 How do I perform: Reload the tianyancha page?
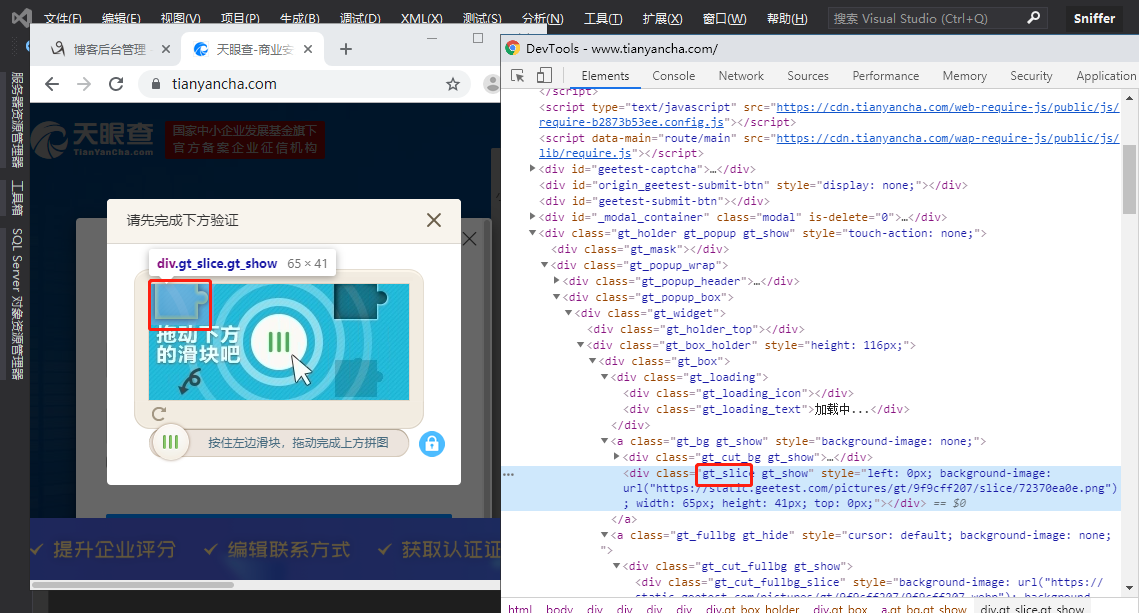[116, 84]
